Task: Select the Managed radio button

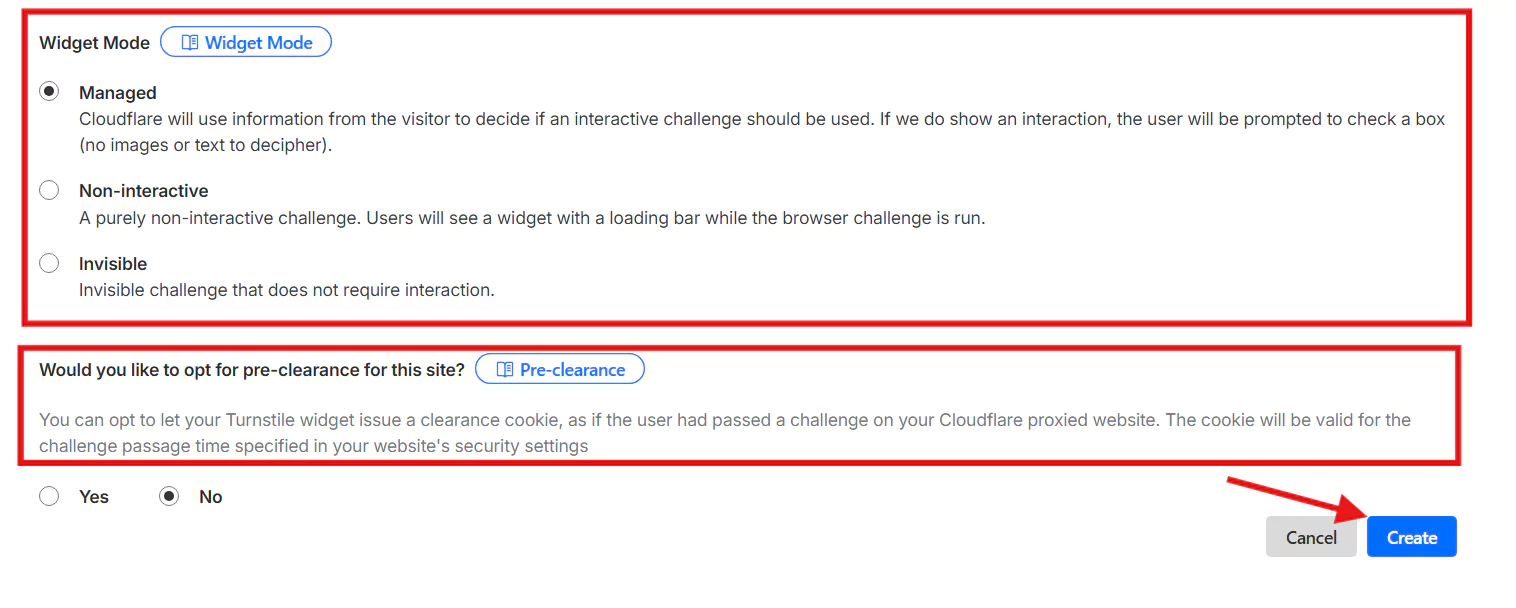Action: pyautogui.click(x=49, y=92)
